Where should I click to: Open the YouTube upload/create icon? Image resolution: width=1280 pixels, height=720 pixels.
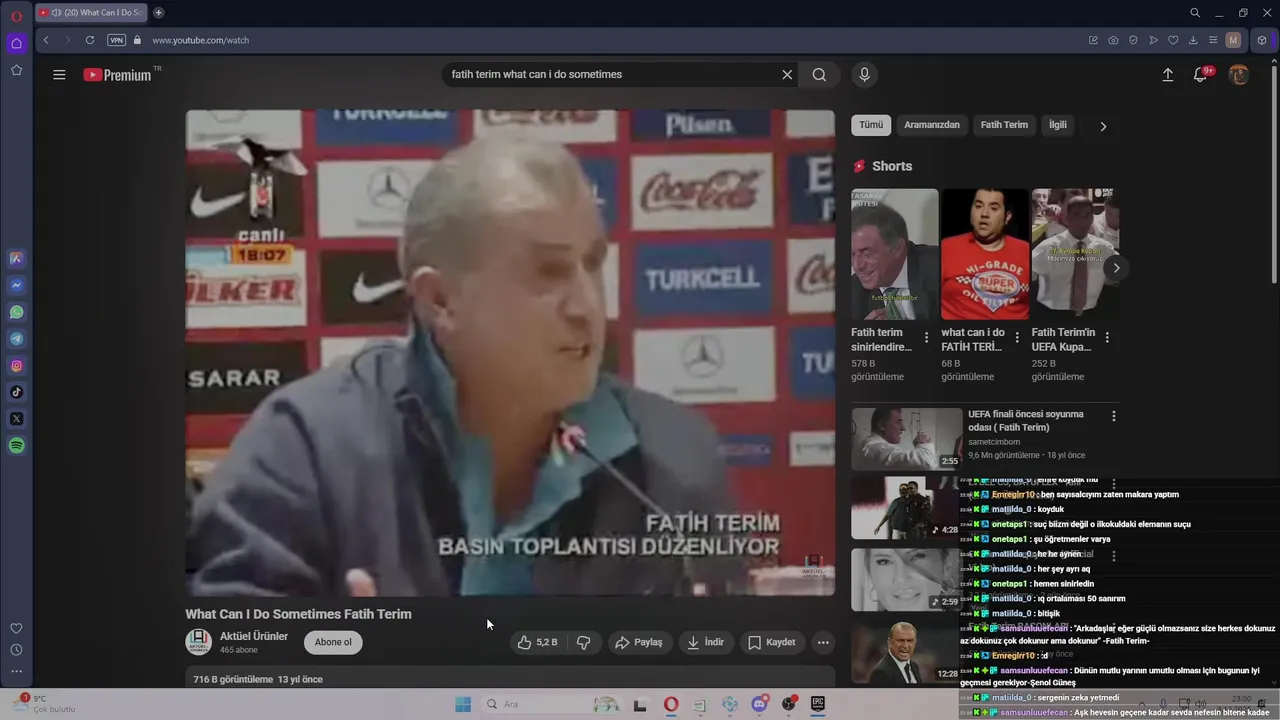click(x=1167, y=75)
